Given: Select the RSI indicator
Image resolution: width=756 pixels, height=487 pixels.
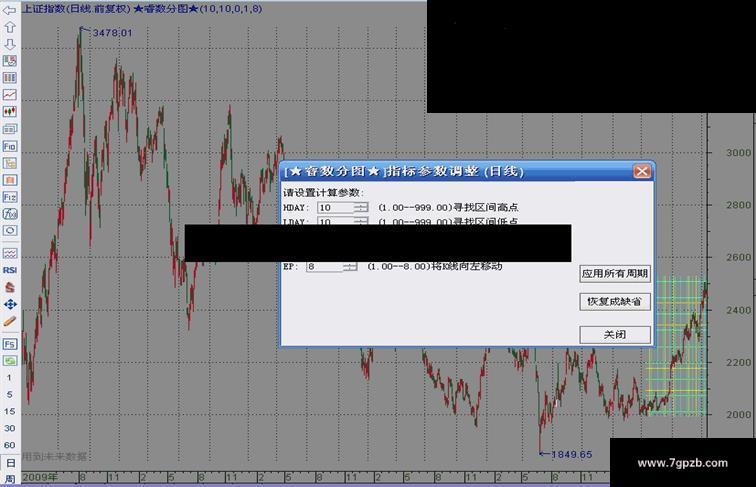Looking at the screenshot, I should tap(10, 270).
